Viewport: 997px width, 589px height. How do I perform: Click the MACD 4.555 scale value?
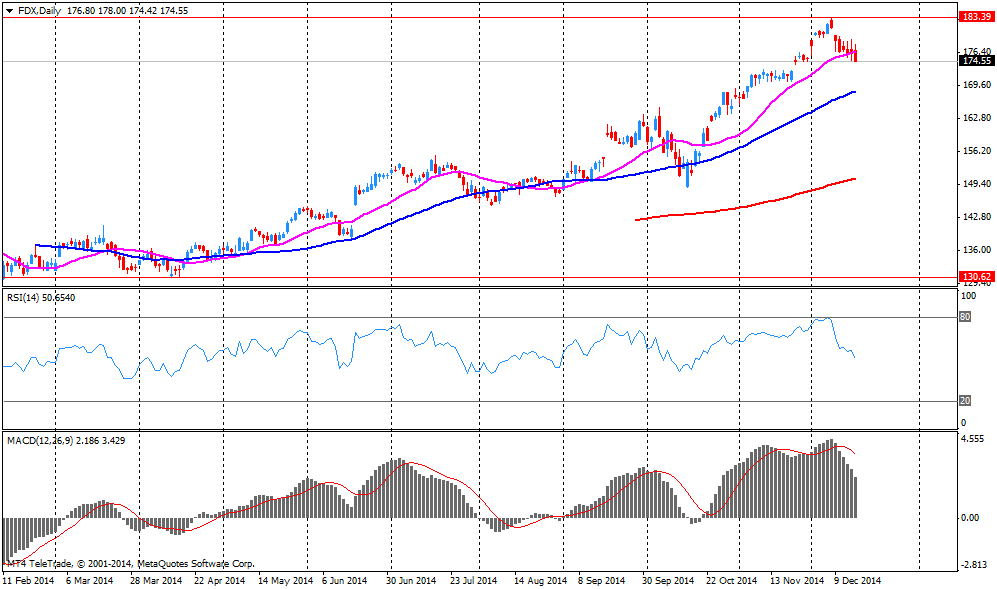point(973,439)
